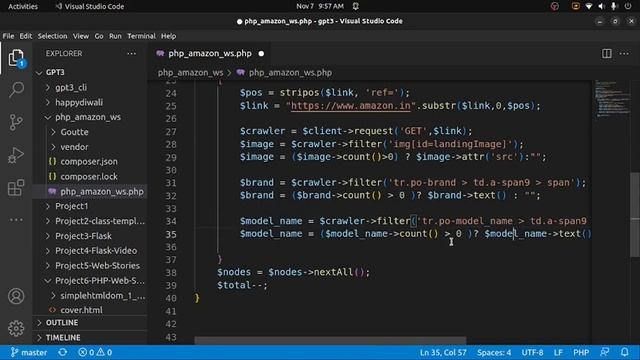Screen dimensions: 640x360
Task: Click the PHP file icon in breadcrumb
Action: (241, 72)
